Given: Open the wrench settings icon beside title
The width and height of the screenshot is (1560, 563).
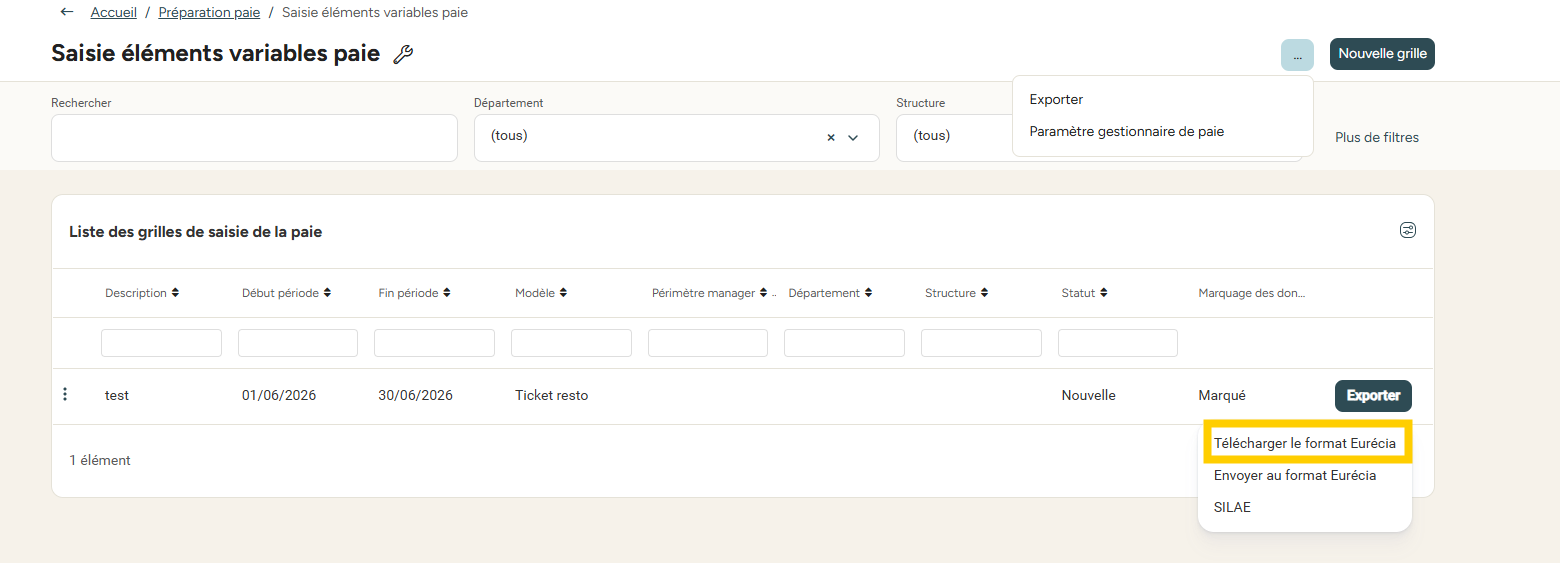Looking at the screenshot, I should click(x=403, y=54).
